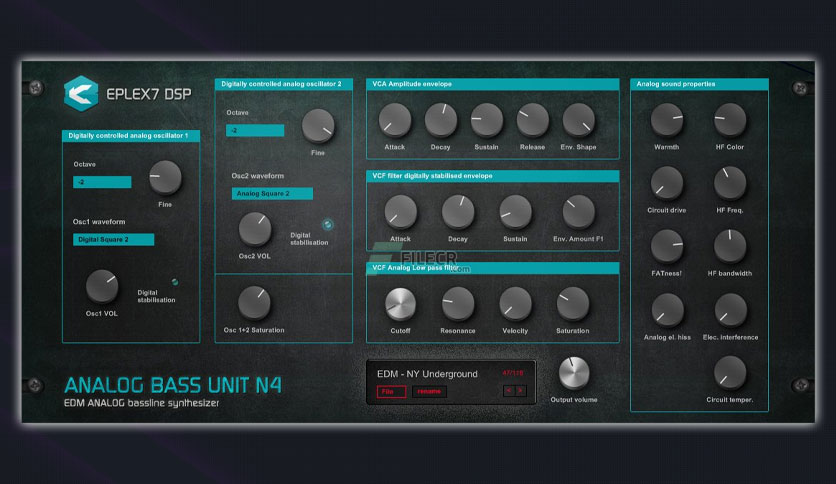Click Analog sound properties section header
836x484 pixels.
pyautogui.click(x=700, y=84)
